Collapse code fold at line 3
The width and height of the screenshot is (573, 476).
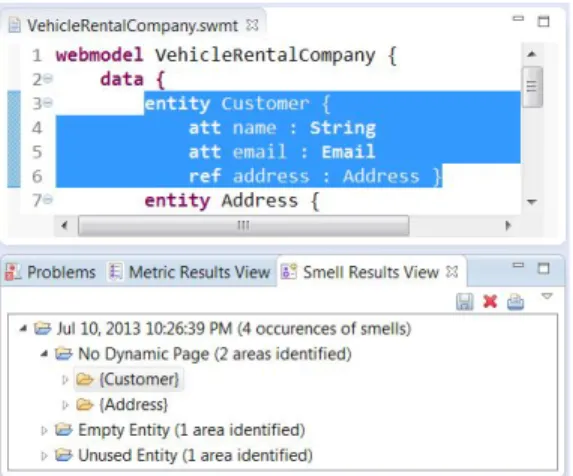pyautogui.click(x=48, y=103)
